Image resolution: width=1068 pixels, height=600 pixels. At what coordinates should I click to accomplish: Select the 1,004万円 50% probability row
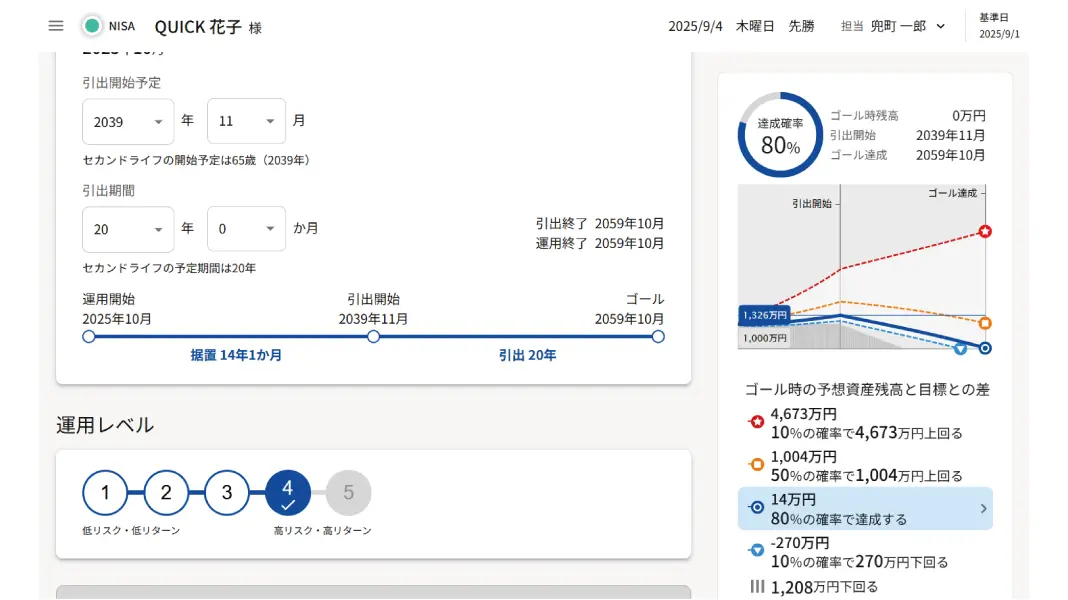[865, 467]
